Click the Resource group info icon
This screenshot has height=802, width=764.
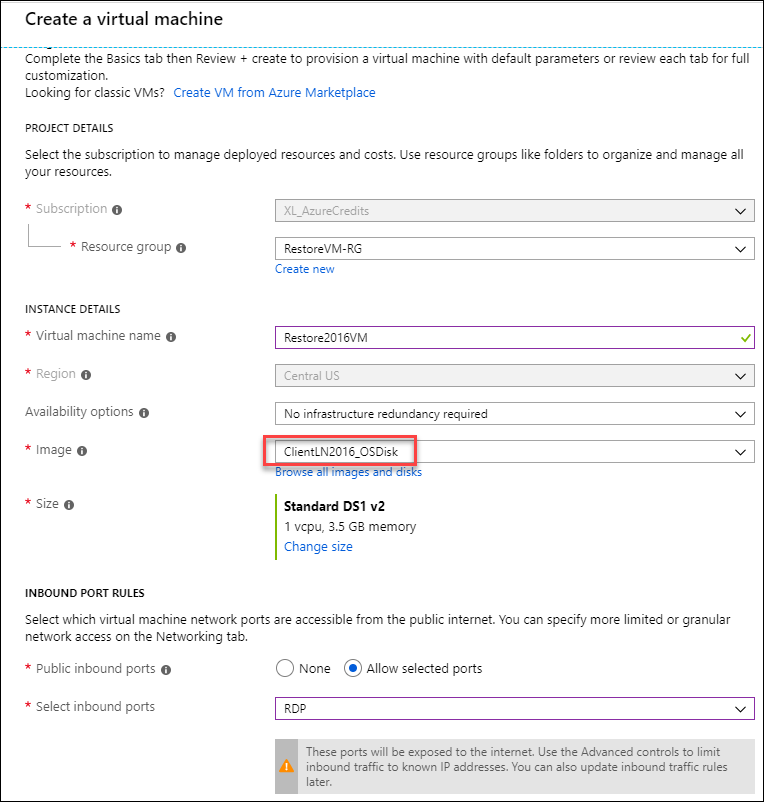181,248
